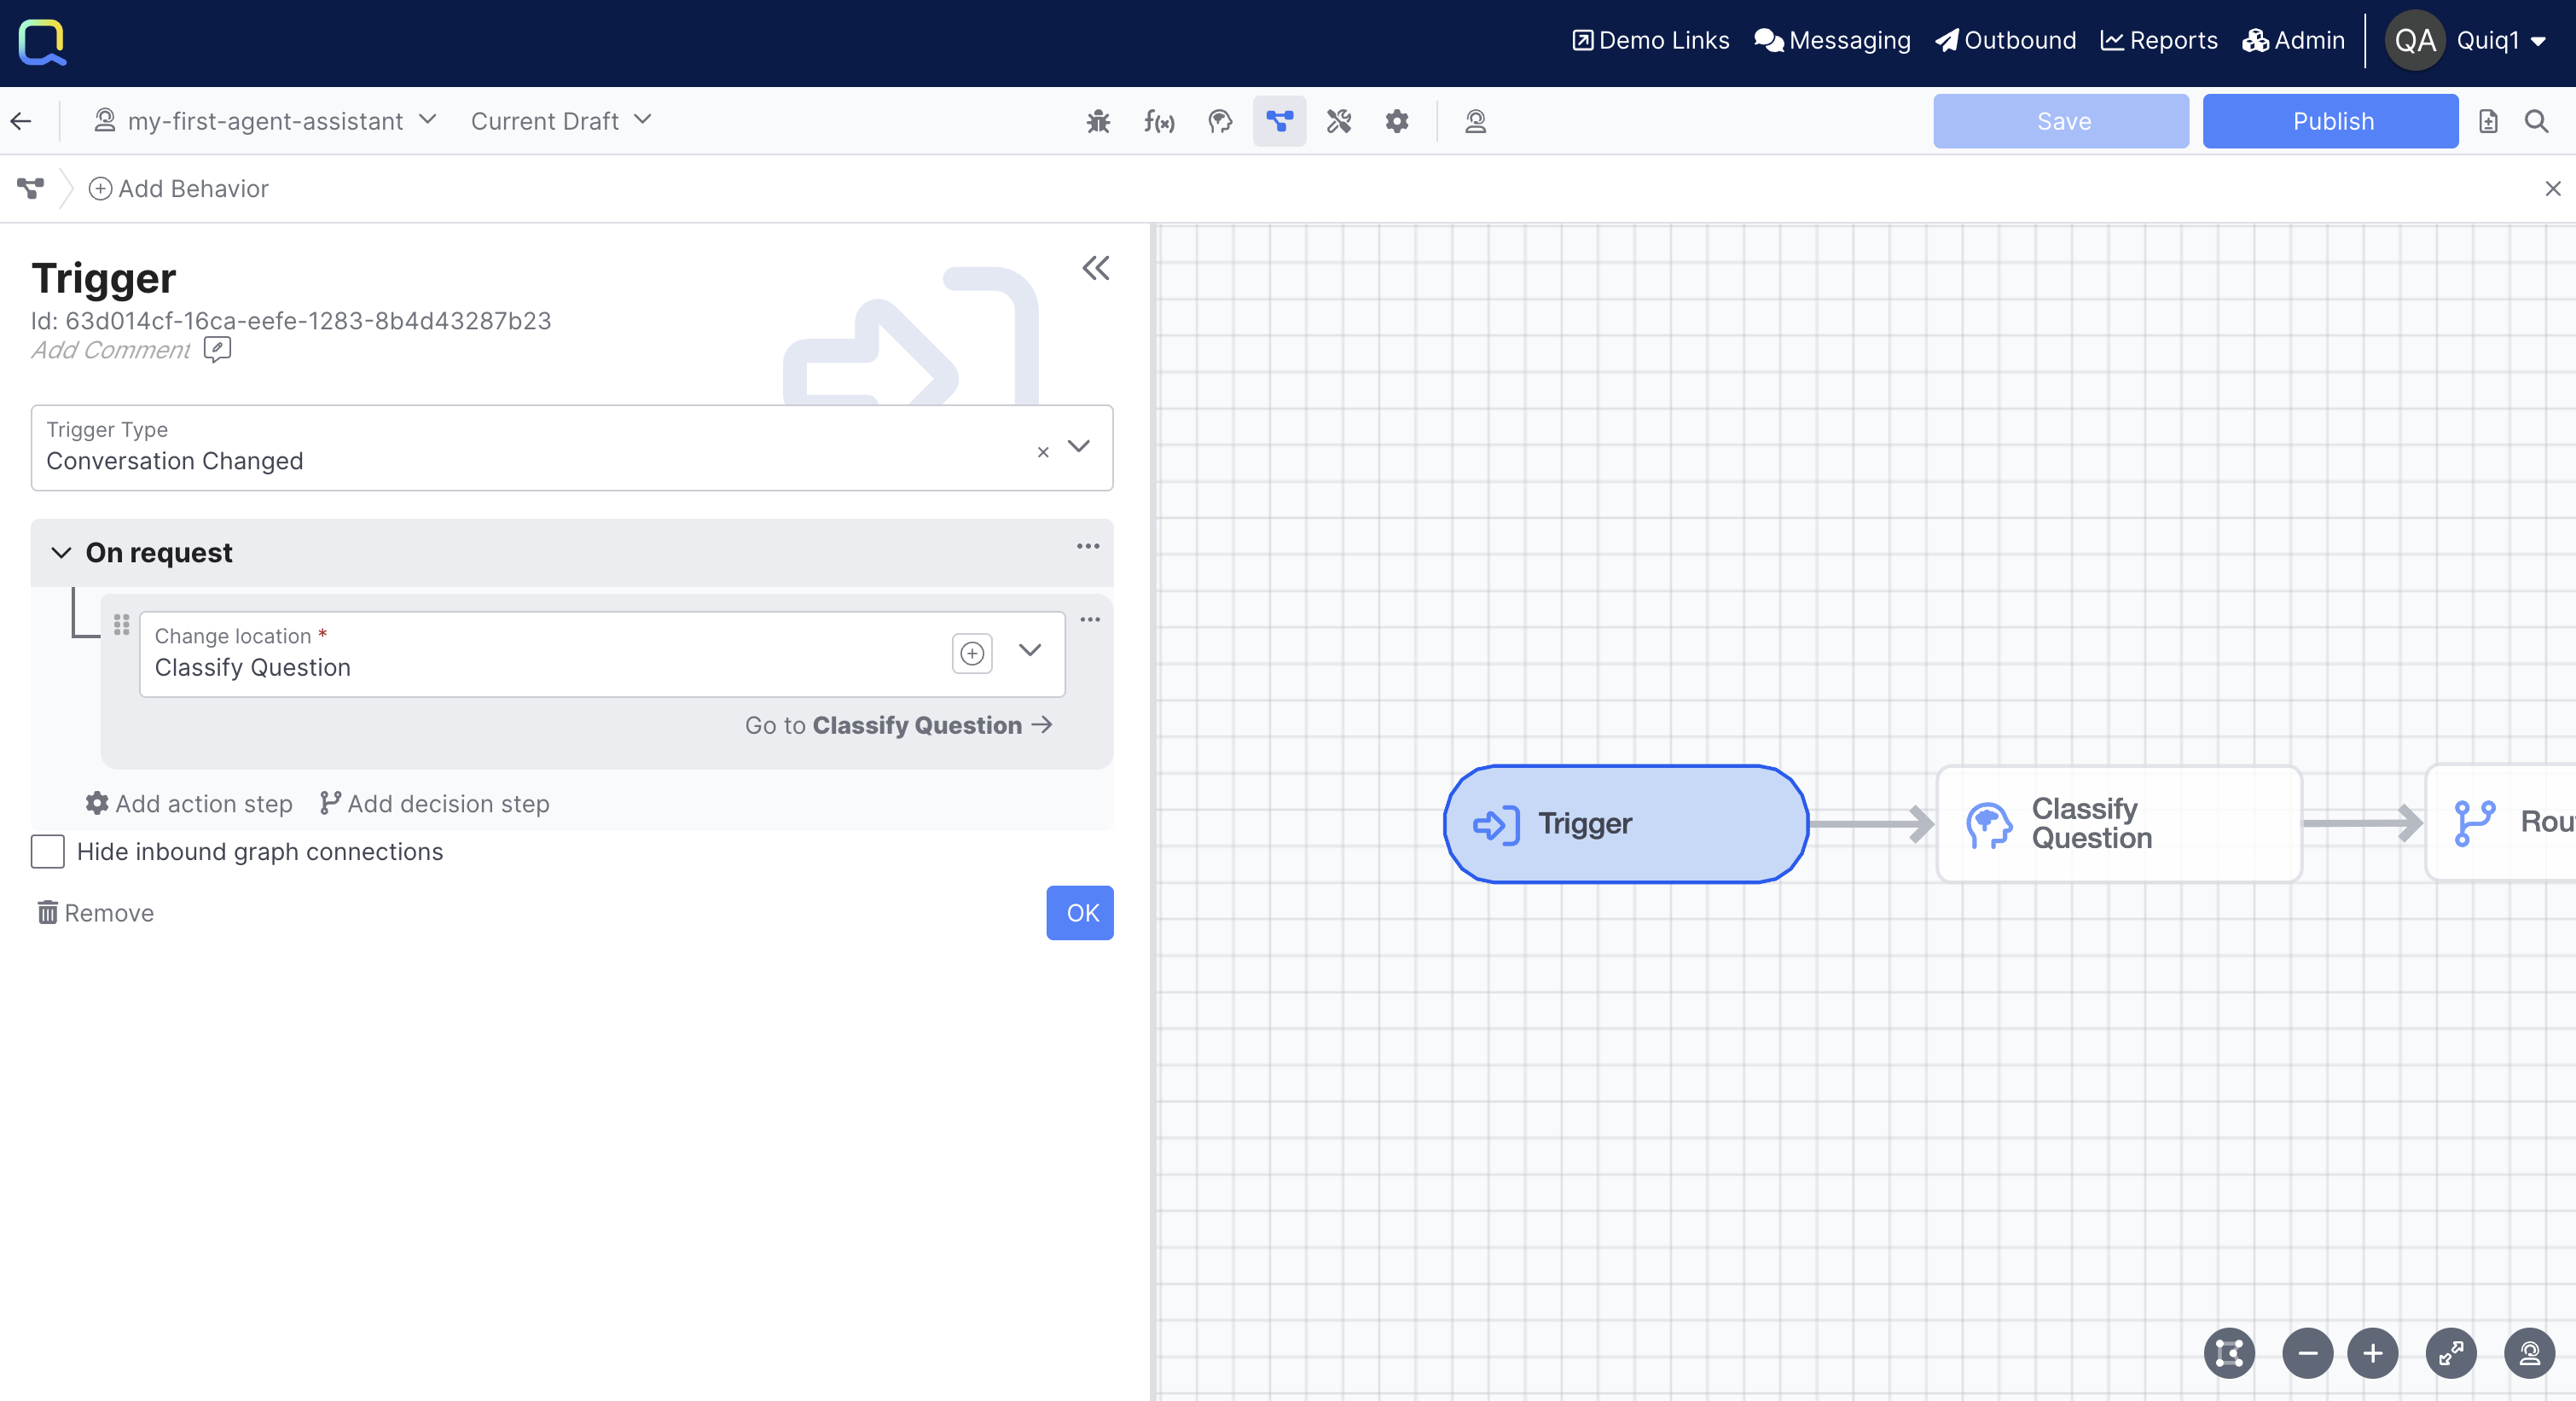The height and width of the screenshot is (1401, 2576).
Task: Open the settings gear in toolbar
Action: tap(1397, 121)
